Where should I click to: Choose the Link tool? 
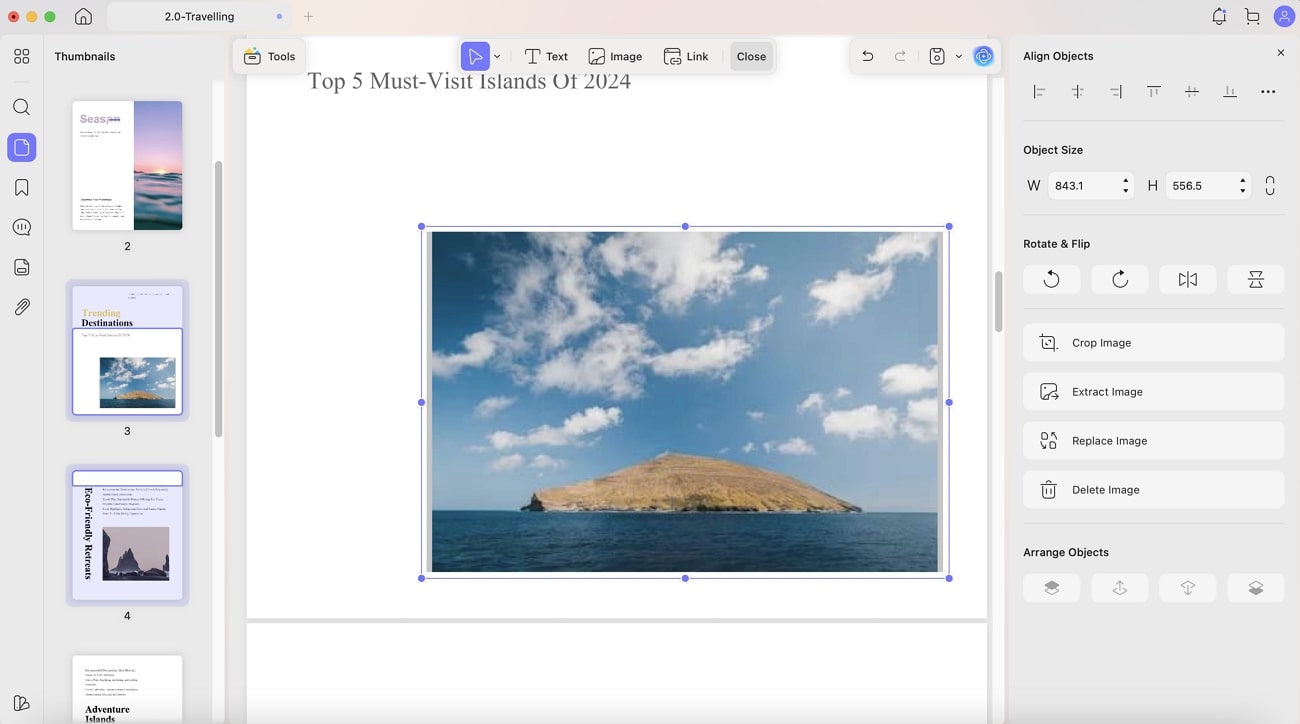click(686, 56)
